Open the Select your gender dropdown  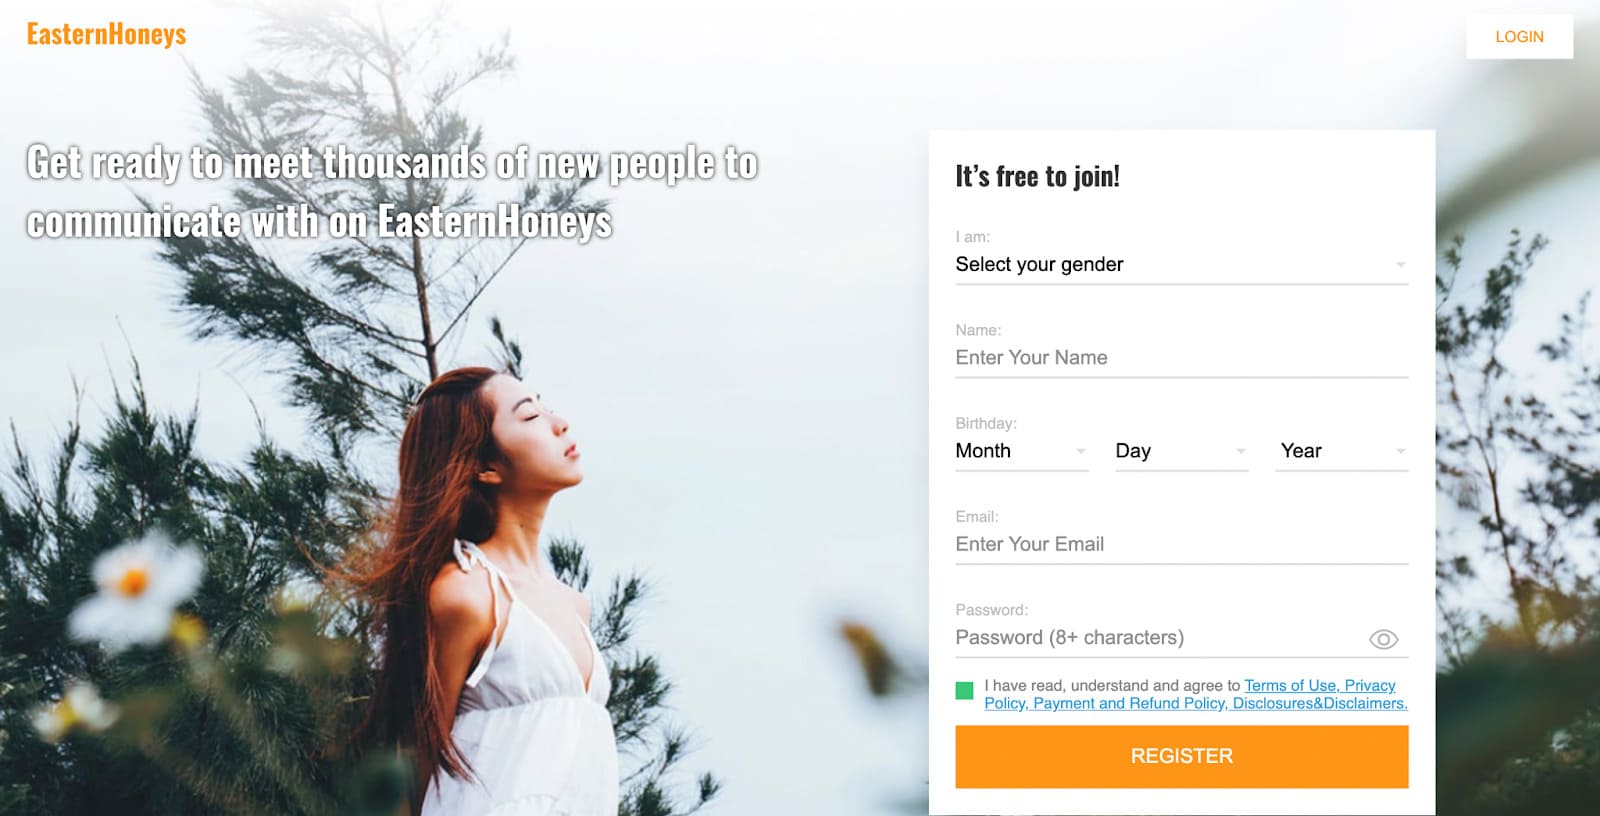tap(1181, 265)
